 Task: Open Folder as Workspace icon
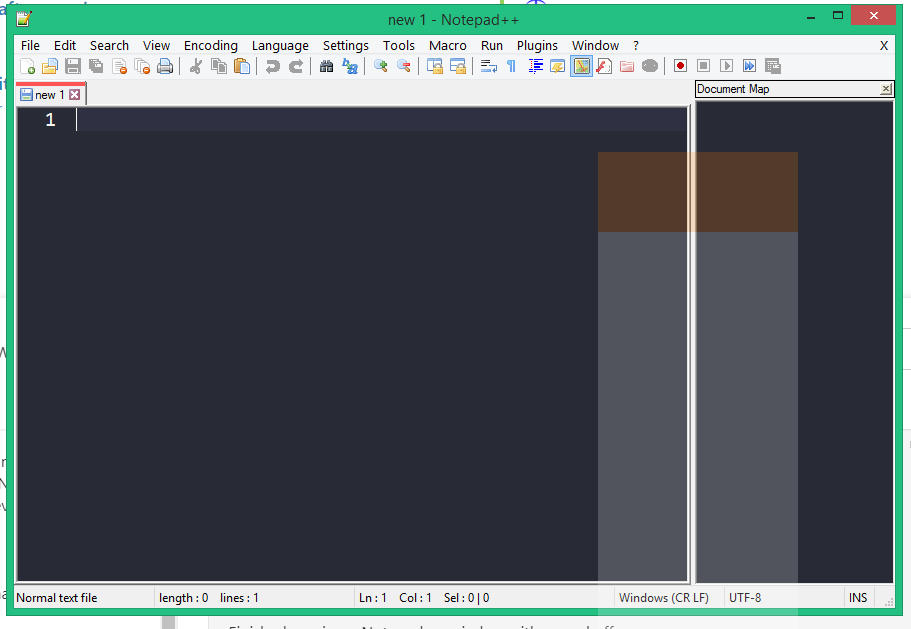point(627,66)
